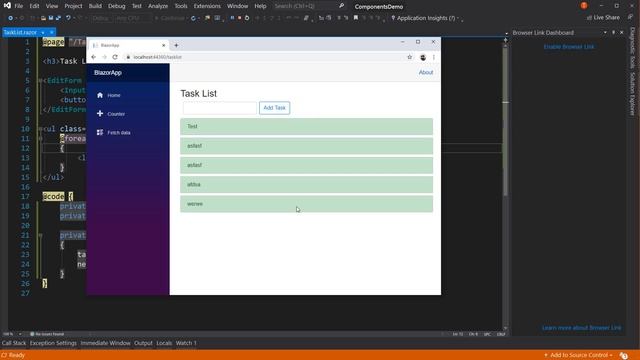Click the Navigate Backward toolbar icon
Image resolution: width=640 pixels, height=360 pixels.
coord(10,18)
